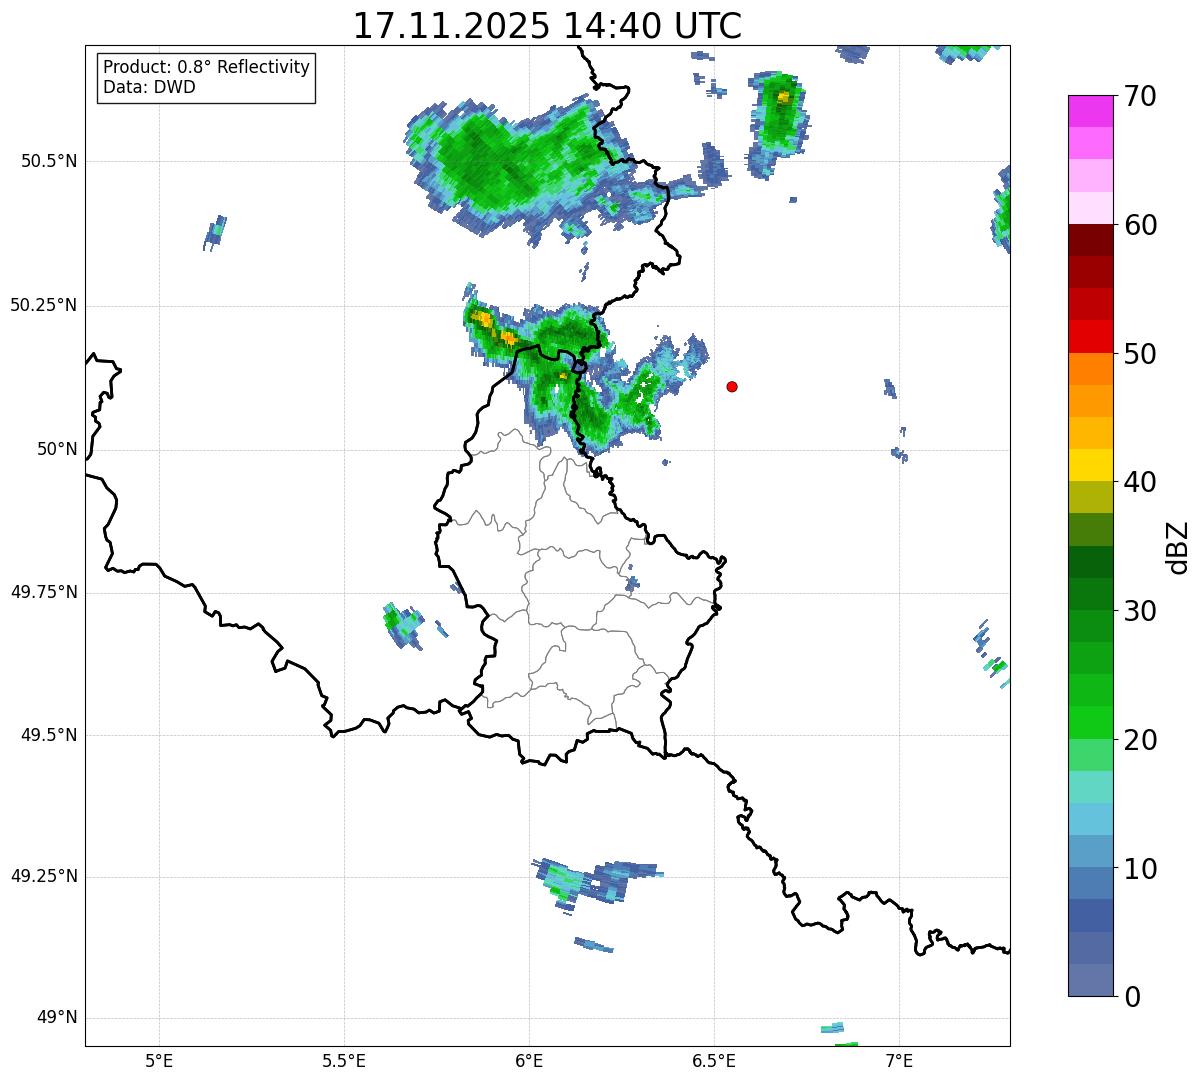Click the bright green colorbar segment just above 20
Image resolution: width=1202 pixels, height=1081 pixels.
pos(1090,723)
